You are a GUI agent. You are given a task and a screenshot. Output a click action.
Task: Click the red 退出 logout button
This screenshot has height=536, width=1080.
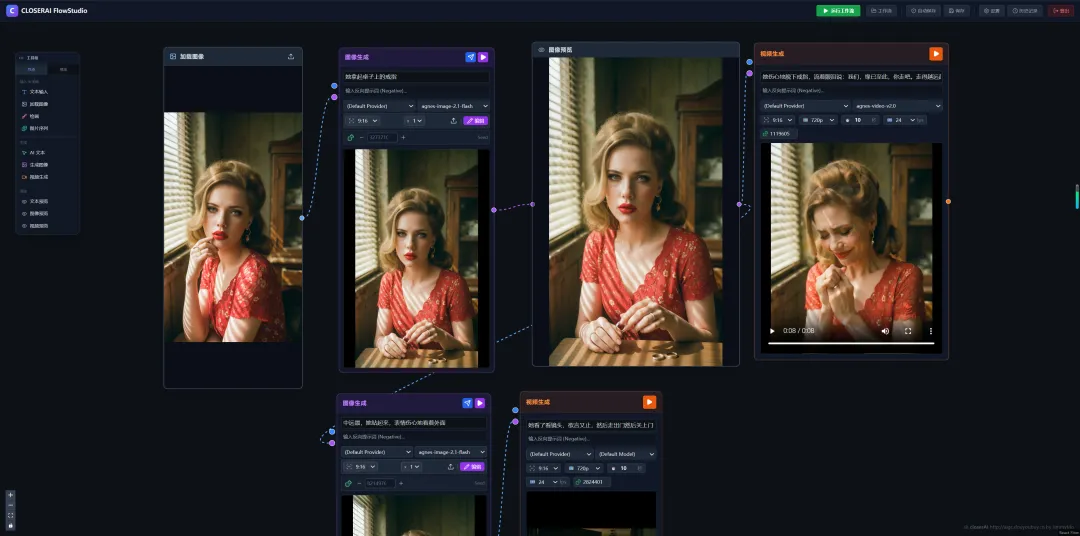[1061, 11]
